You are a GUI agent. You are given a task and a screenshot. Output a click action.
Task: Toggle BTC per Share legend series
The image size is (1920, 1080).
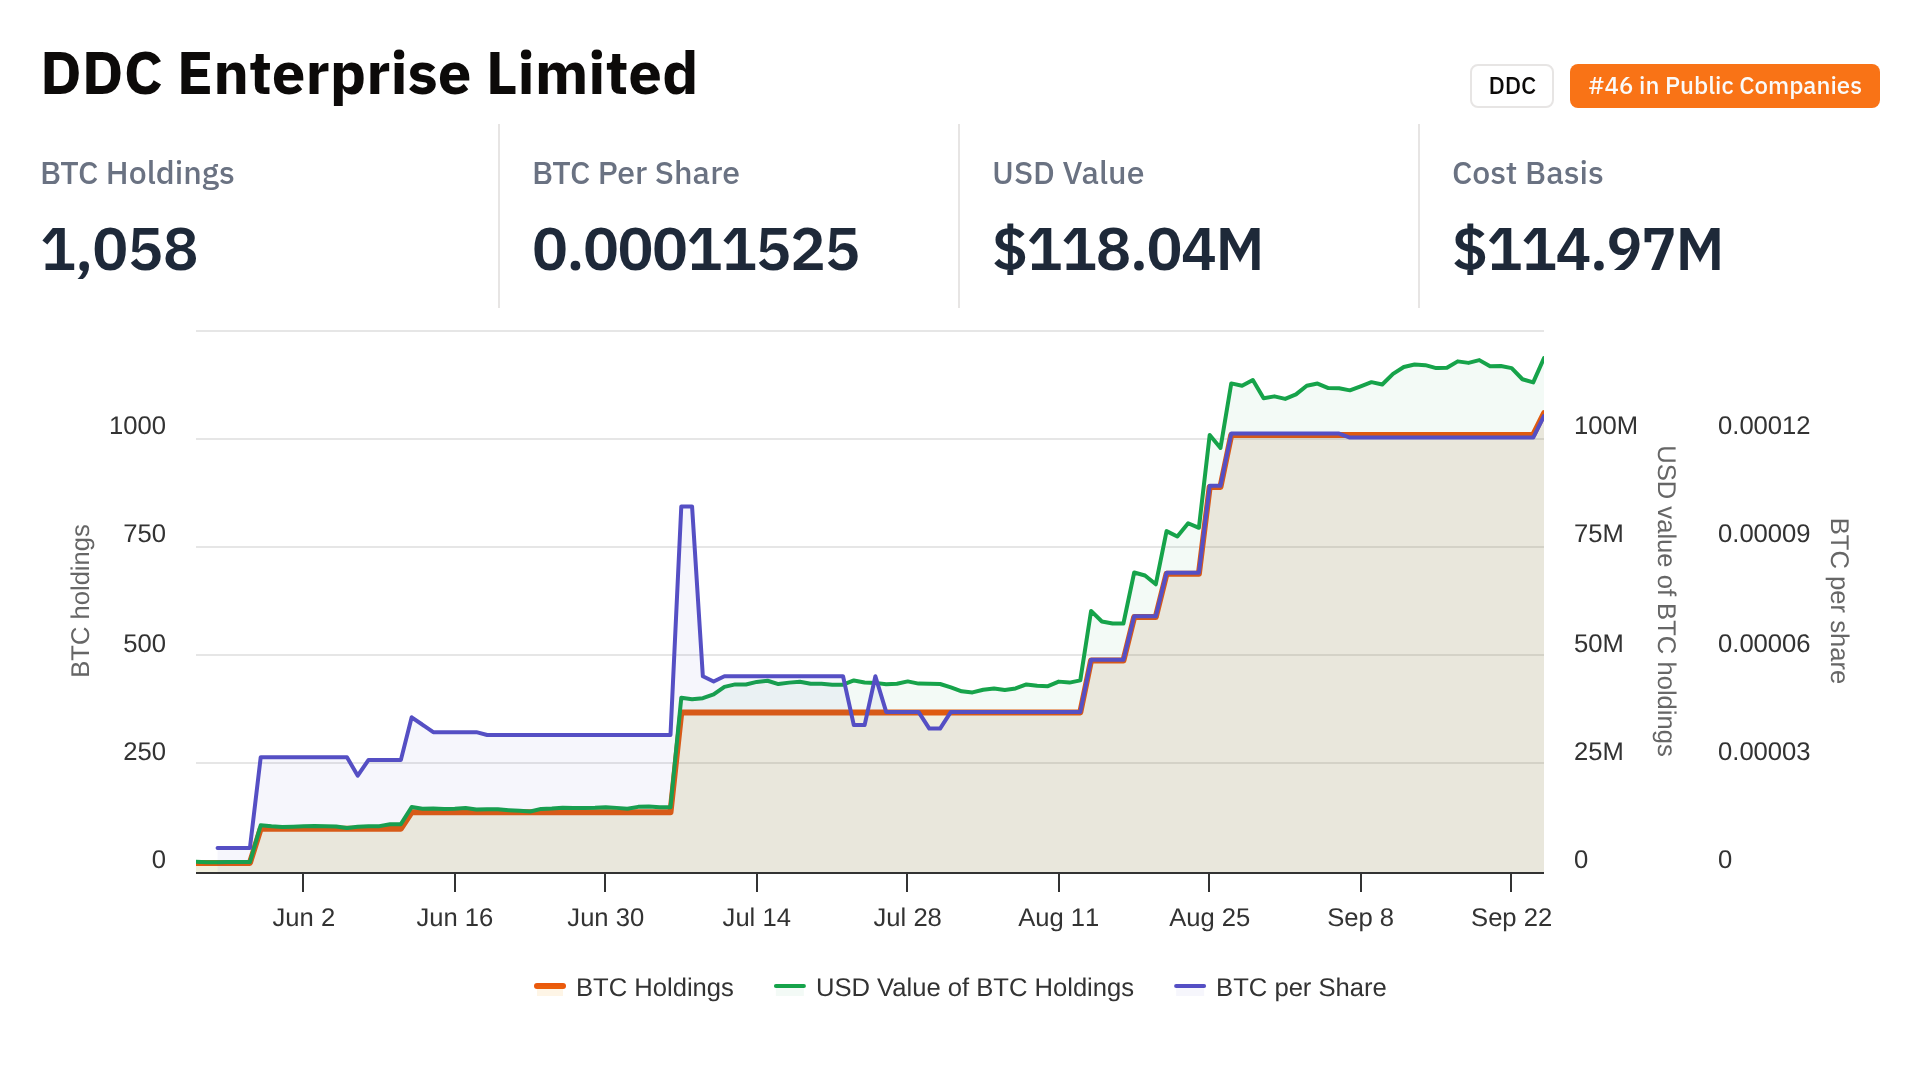[1300, 988]
